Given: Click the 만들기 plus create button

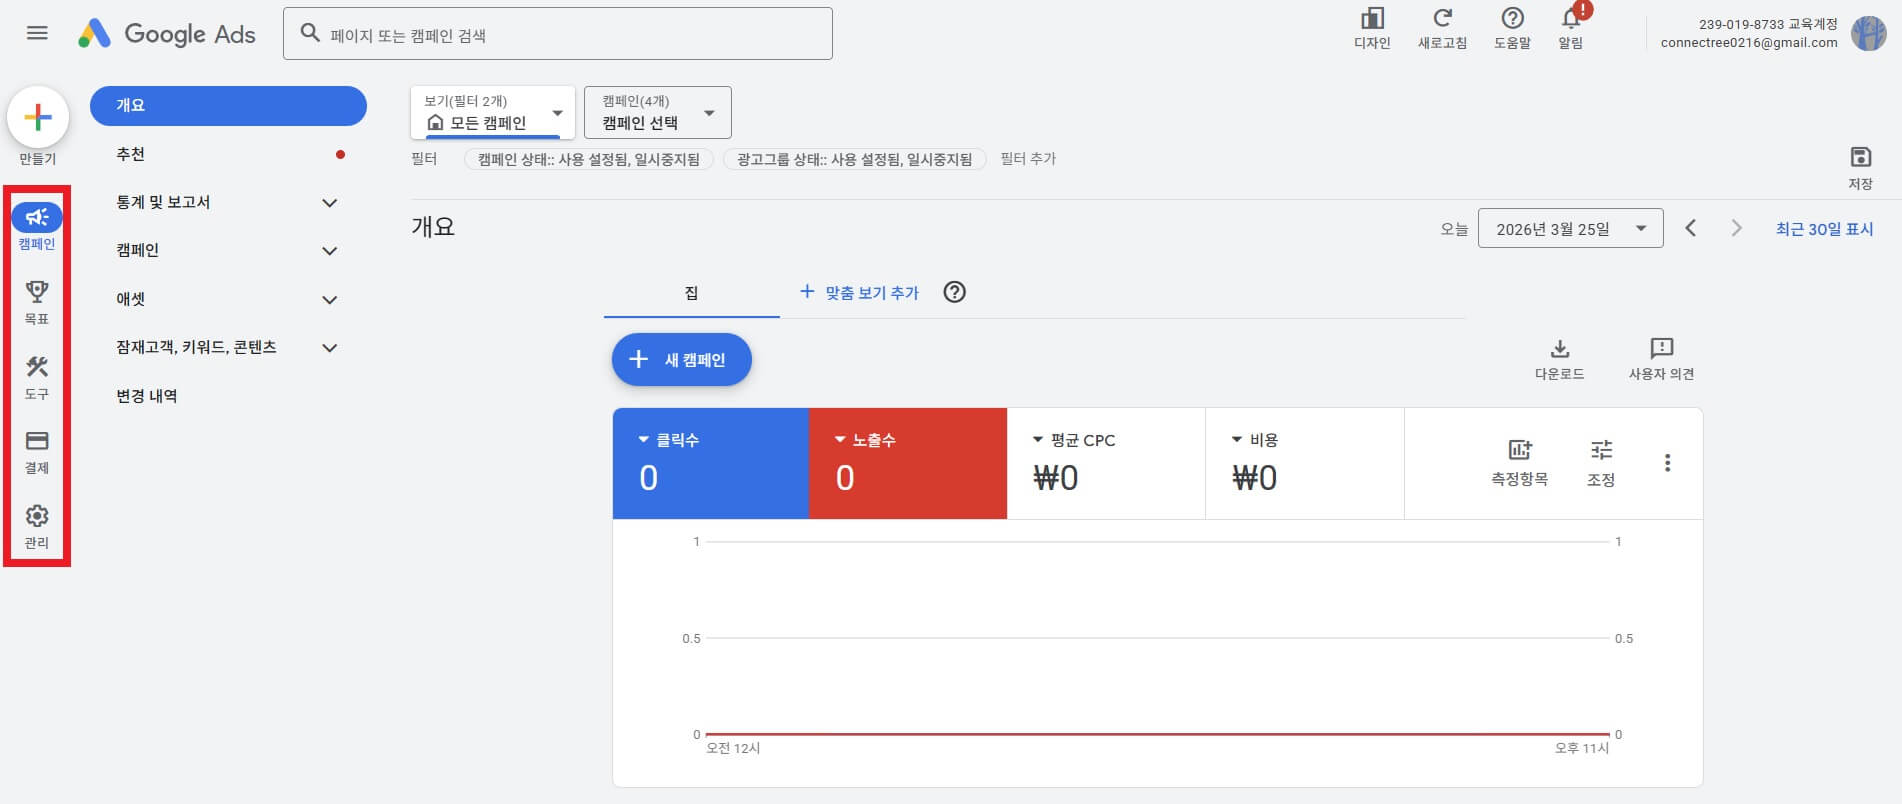Looking at the screenshot, I should pyautogui.click(x=38, y=117).
